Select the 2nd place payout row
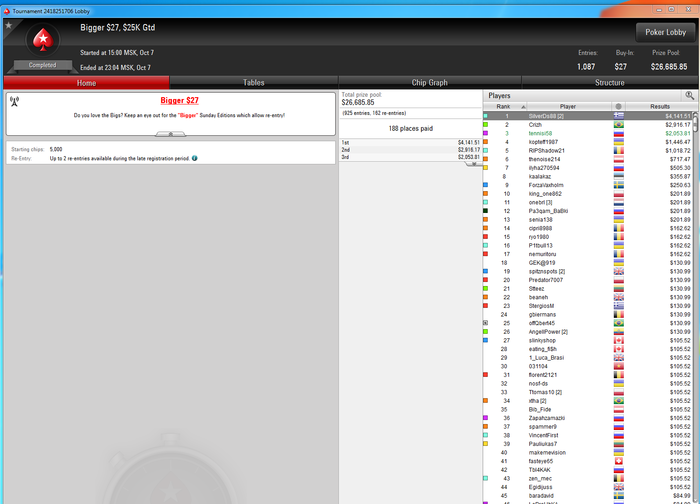 tap(410, 150)
